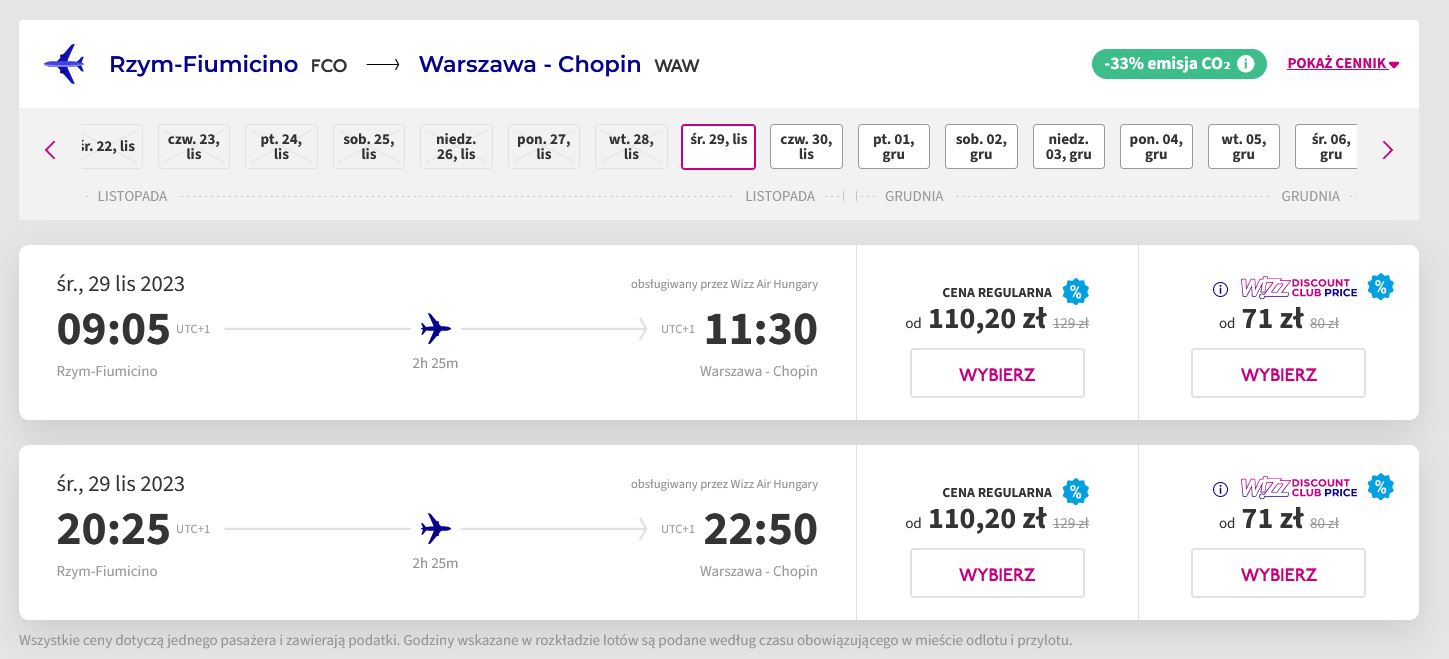Open Wizz Discount Club info on 20:25 flight
This screenshot has width=1449, height=659.
coord(1220,490)
